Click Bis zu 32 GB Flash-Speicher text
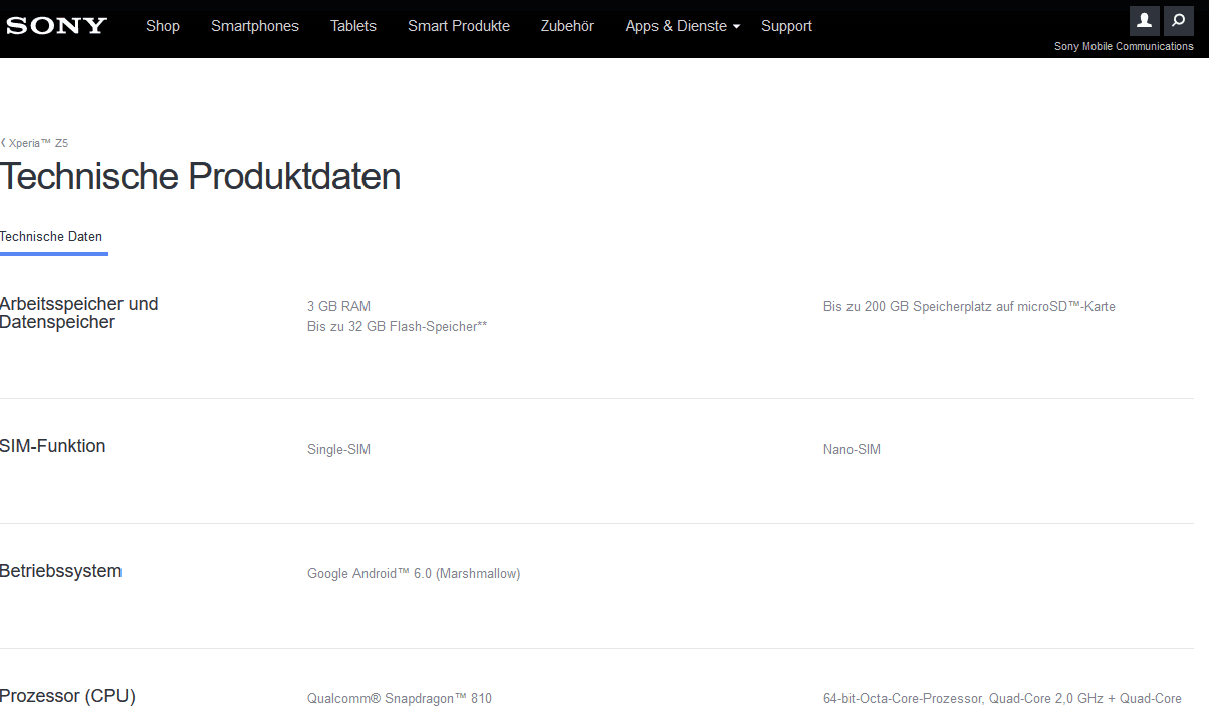 397,326
